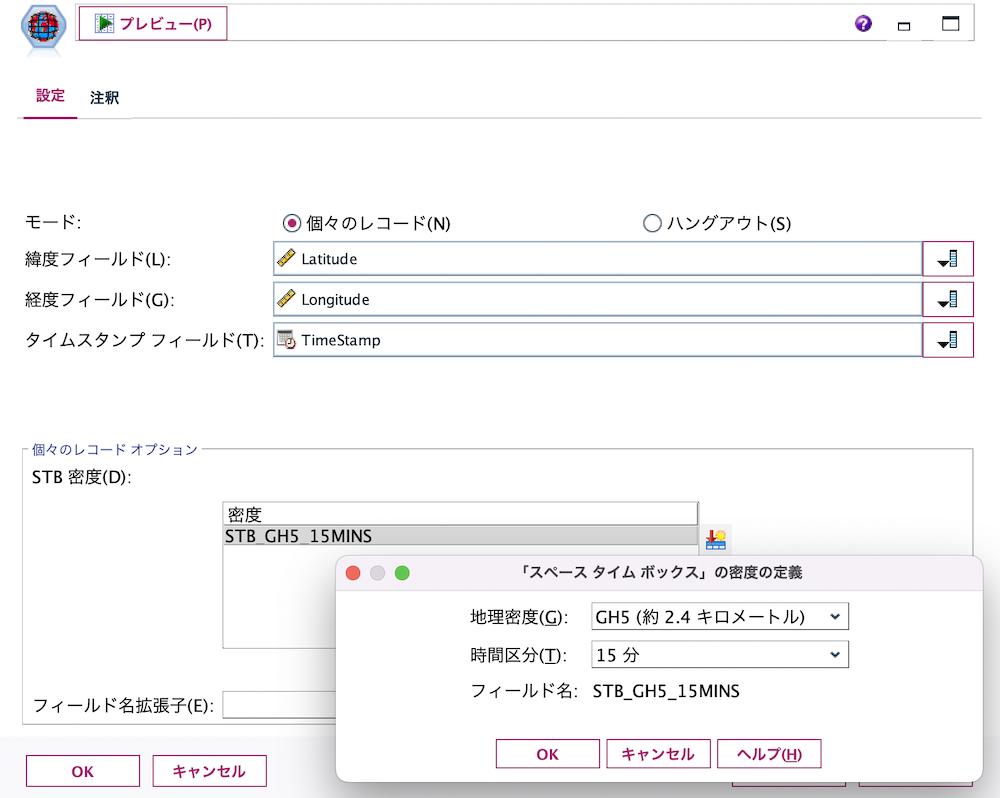Switch to the 注釈 tab
Image resolution: width=1000 pixels, height=798 pixels.
pos(104,97)
